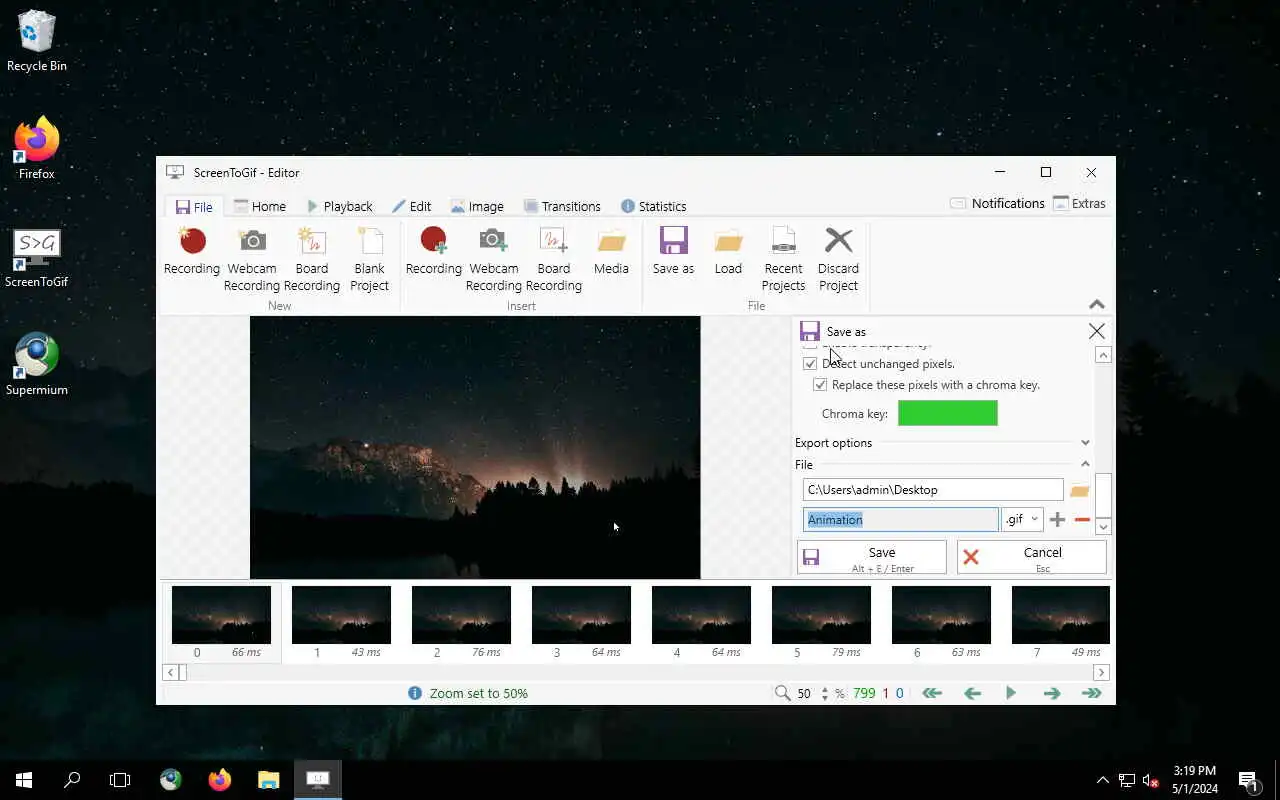The height and width of the screenshot is (800, 1280).
Task: Switch to the Transitions tab
Action: pos(562,206)
